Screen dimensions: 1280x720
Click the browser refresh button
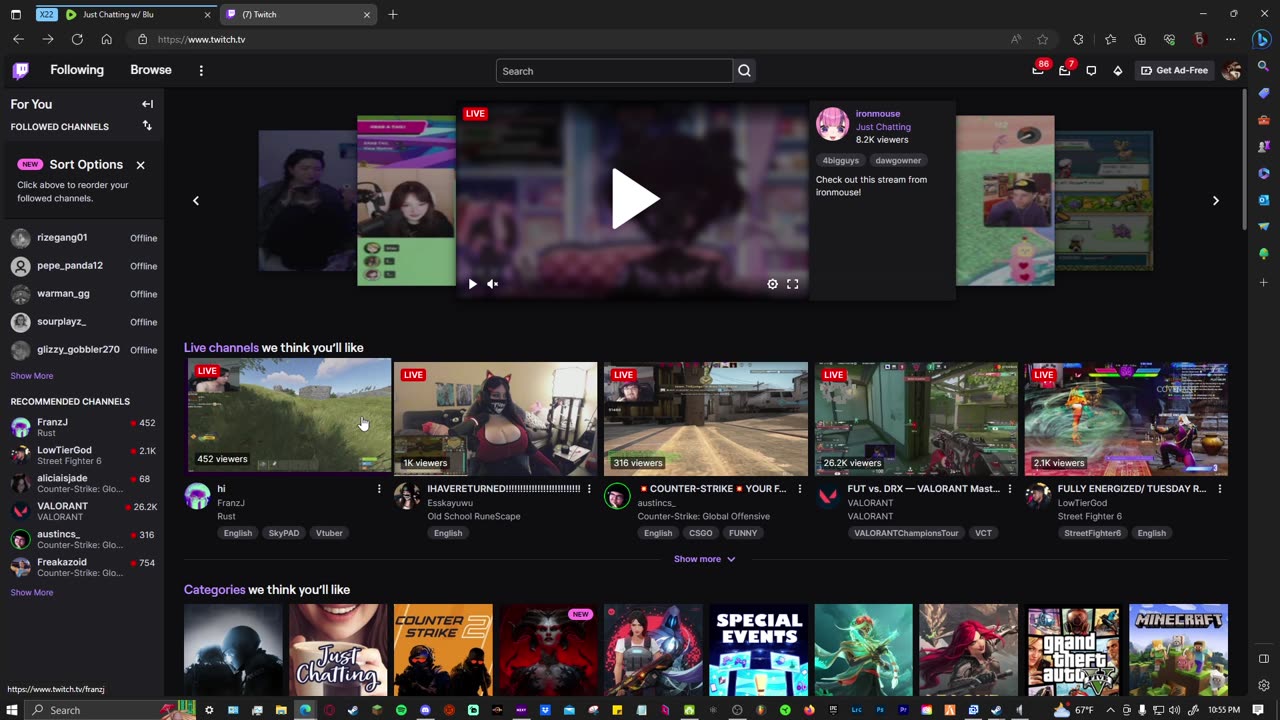[77, 39]
